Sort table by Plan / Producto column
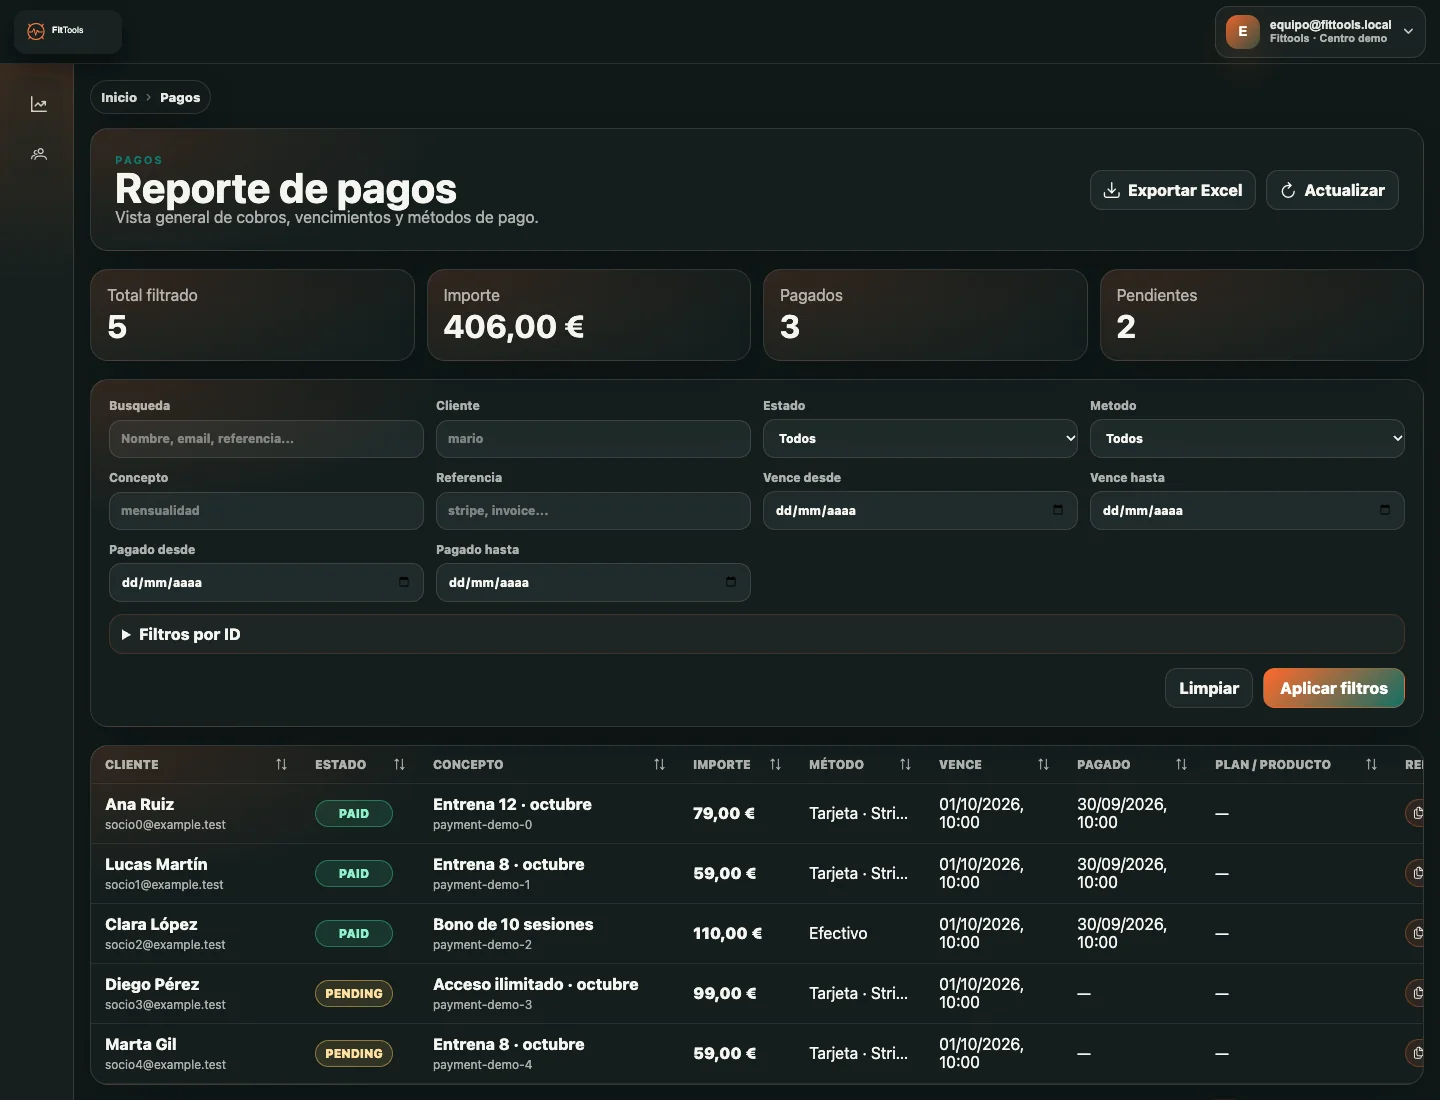The image size is (1440, 1100). (x=1371, y=764)
